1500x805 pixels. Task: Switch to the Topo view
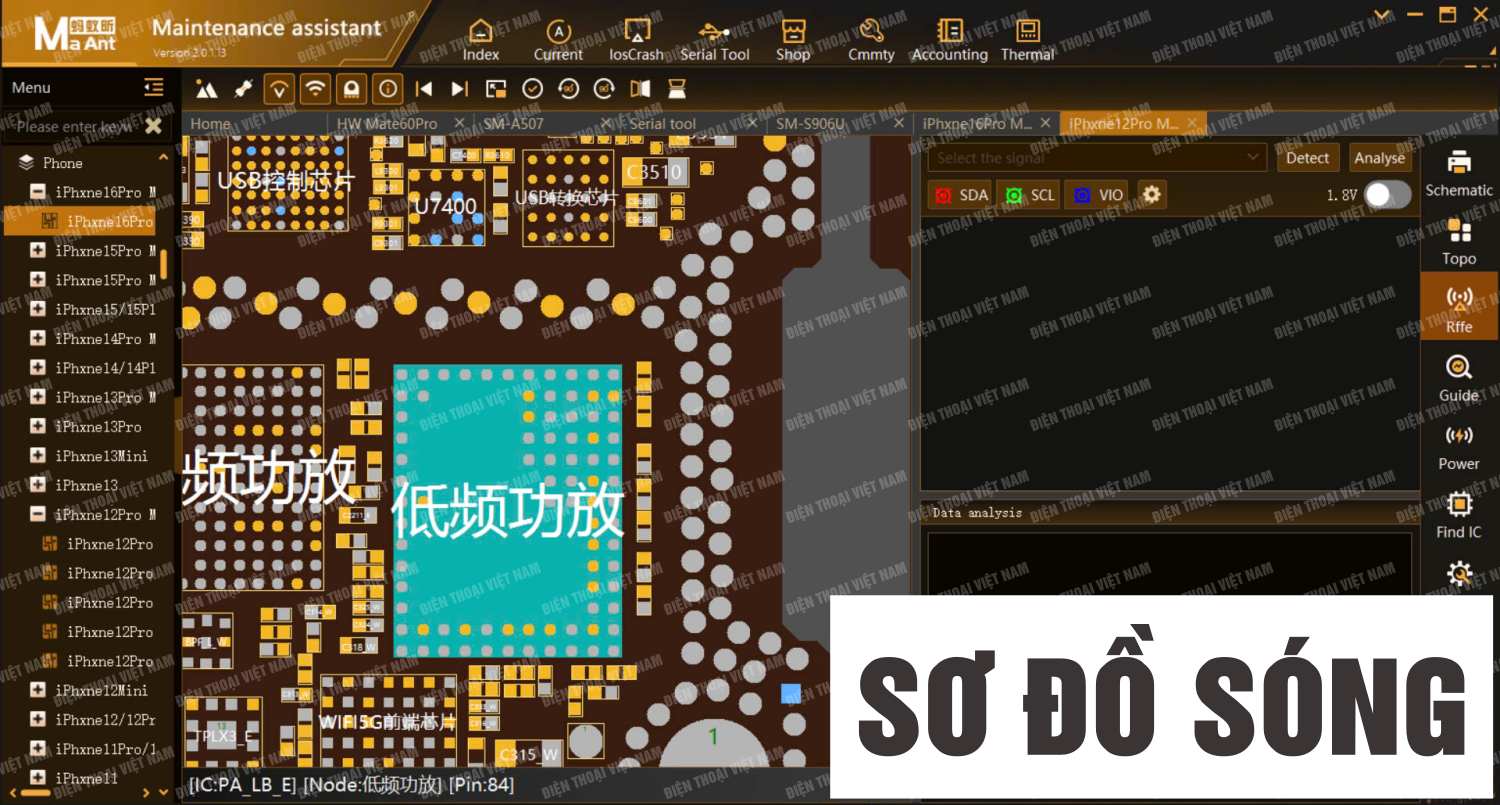point(1459,241)
